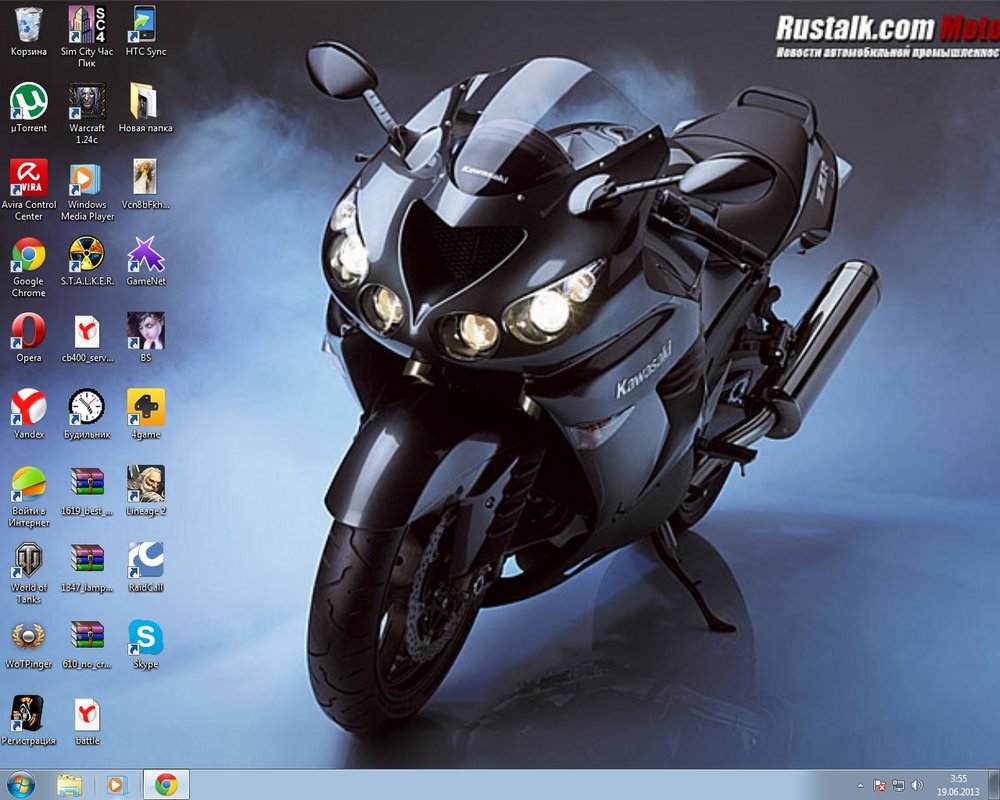Open the RaidCall desktop shortcut

146,561
